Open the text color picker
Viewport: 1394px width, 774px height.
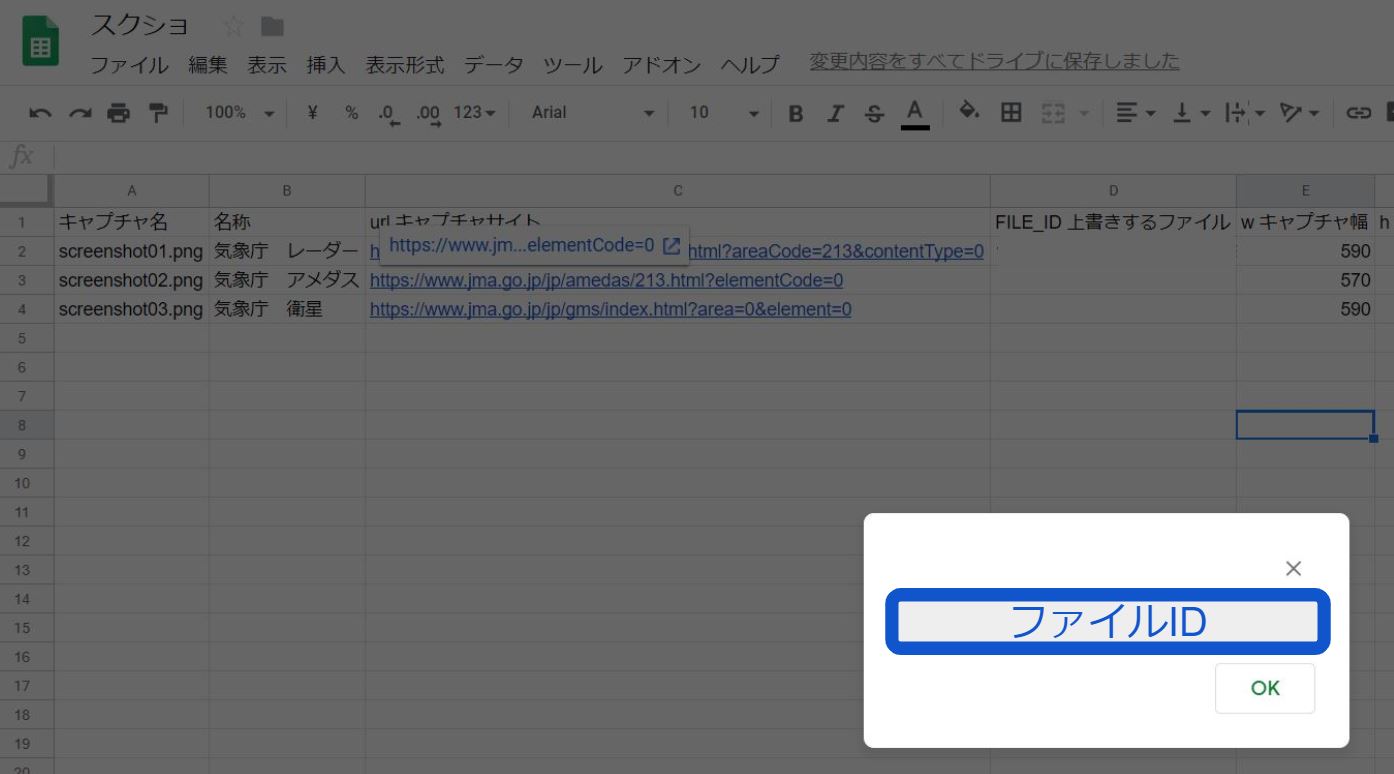(x=915, y=113)
